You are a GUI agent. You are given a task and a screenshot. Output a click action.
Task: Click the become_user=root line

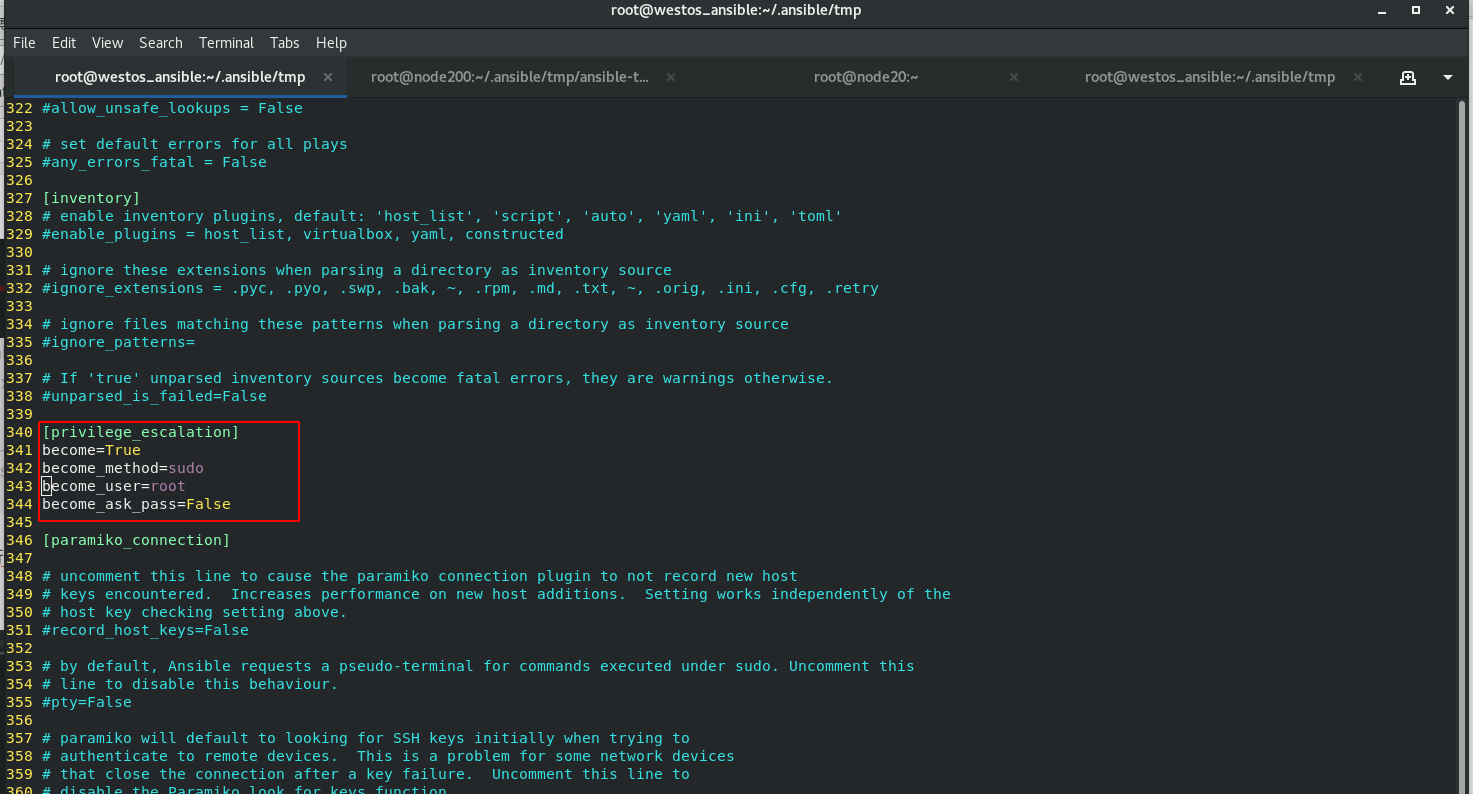(114, 486)
